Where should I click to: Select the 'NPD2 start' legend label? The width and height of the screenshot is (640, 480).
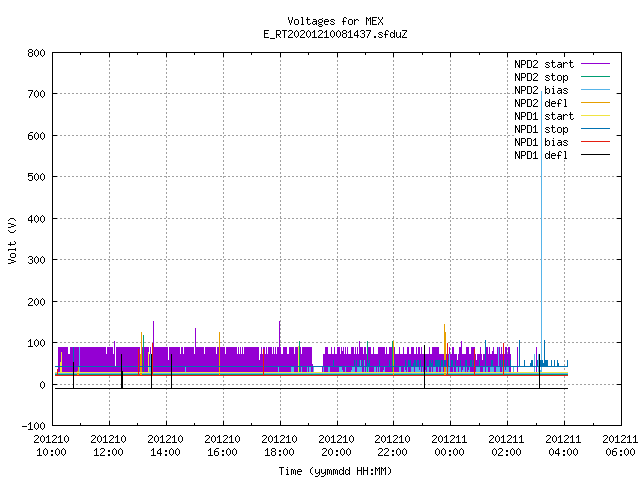(x=544, y=64)
